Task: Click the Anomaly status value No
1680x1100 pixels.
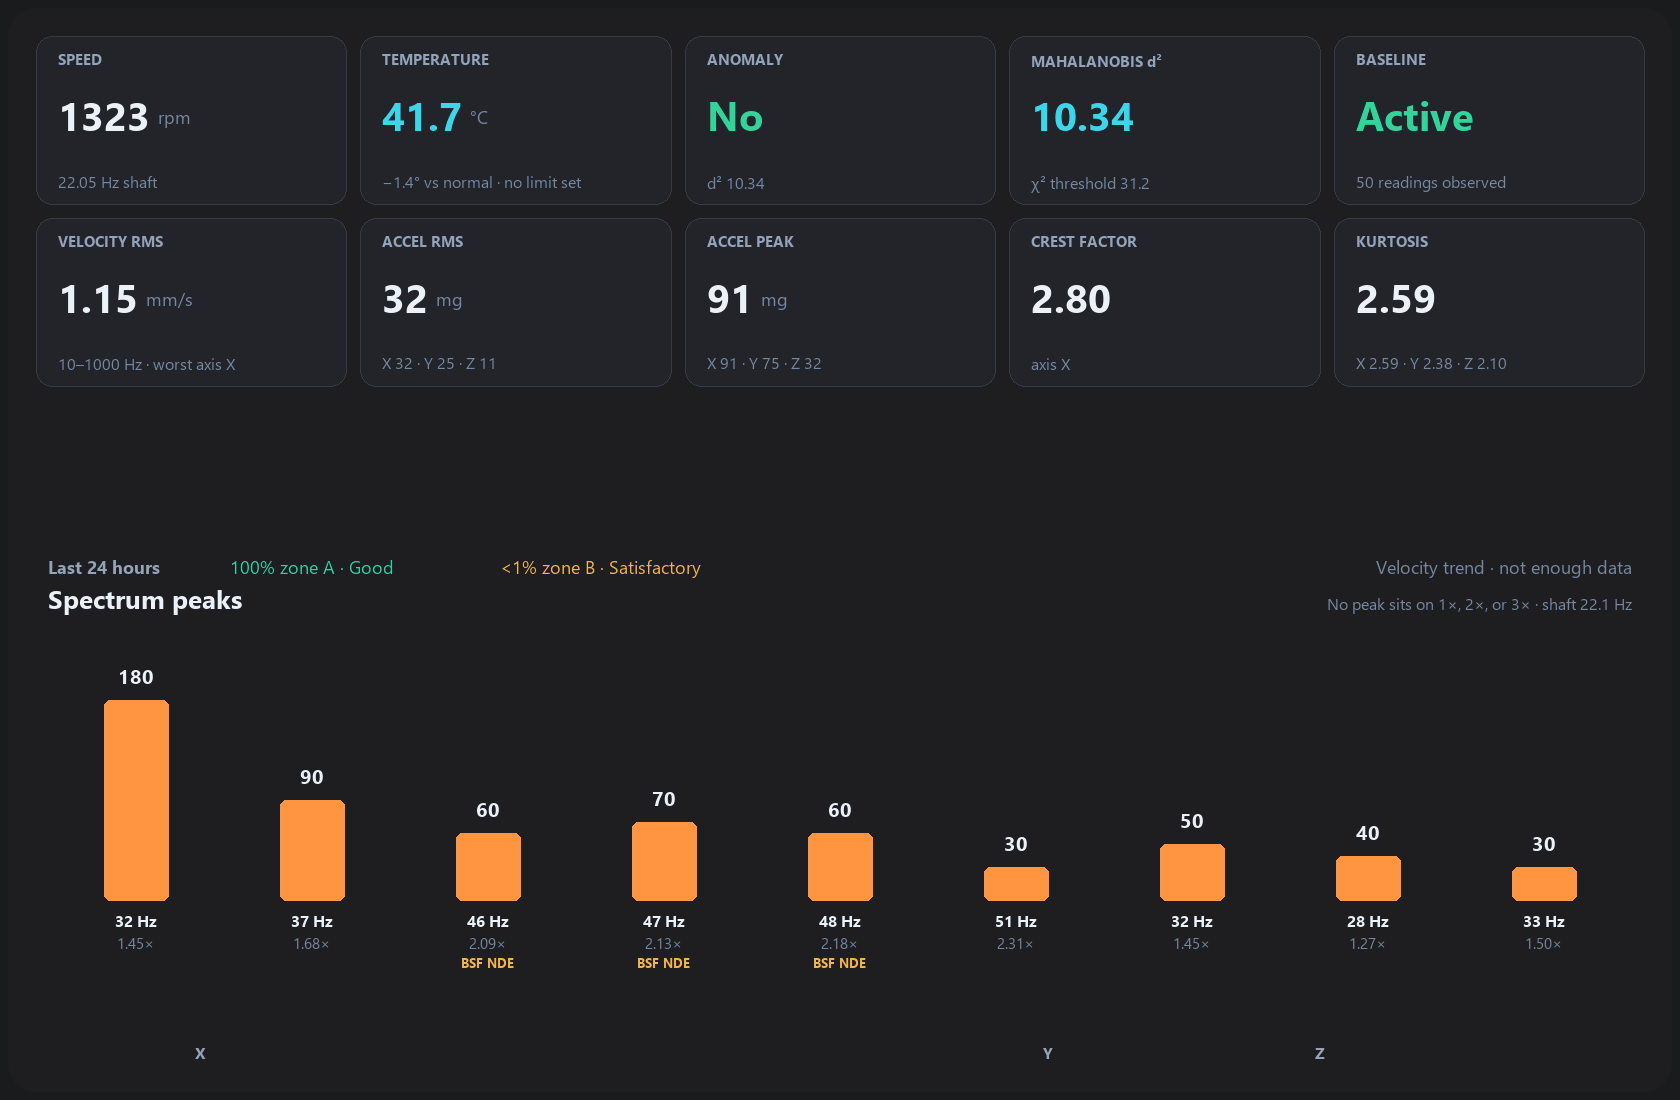Action: click(x=735, y=118)
